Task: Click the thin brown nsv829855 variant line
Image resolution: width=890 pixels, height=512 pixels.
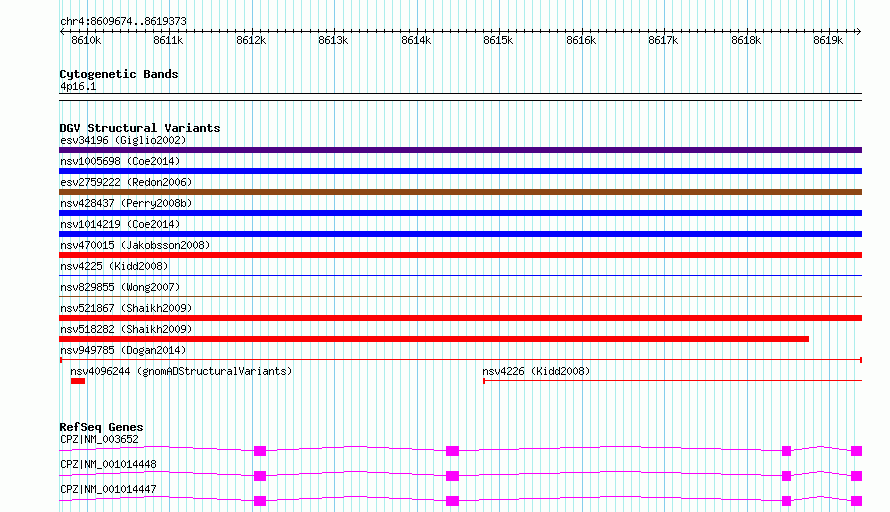Action: point(460,296)
